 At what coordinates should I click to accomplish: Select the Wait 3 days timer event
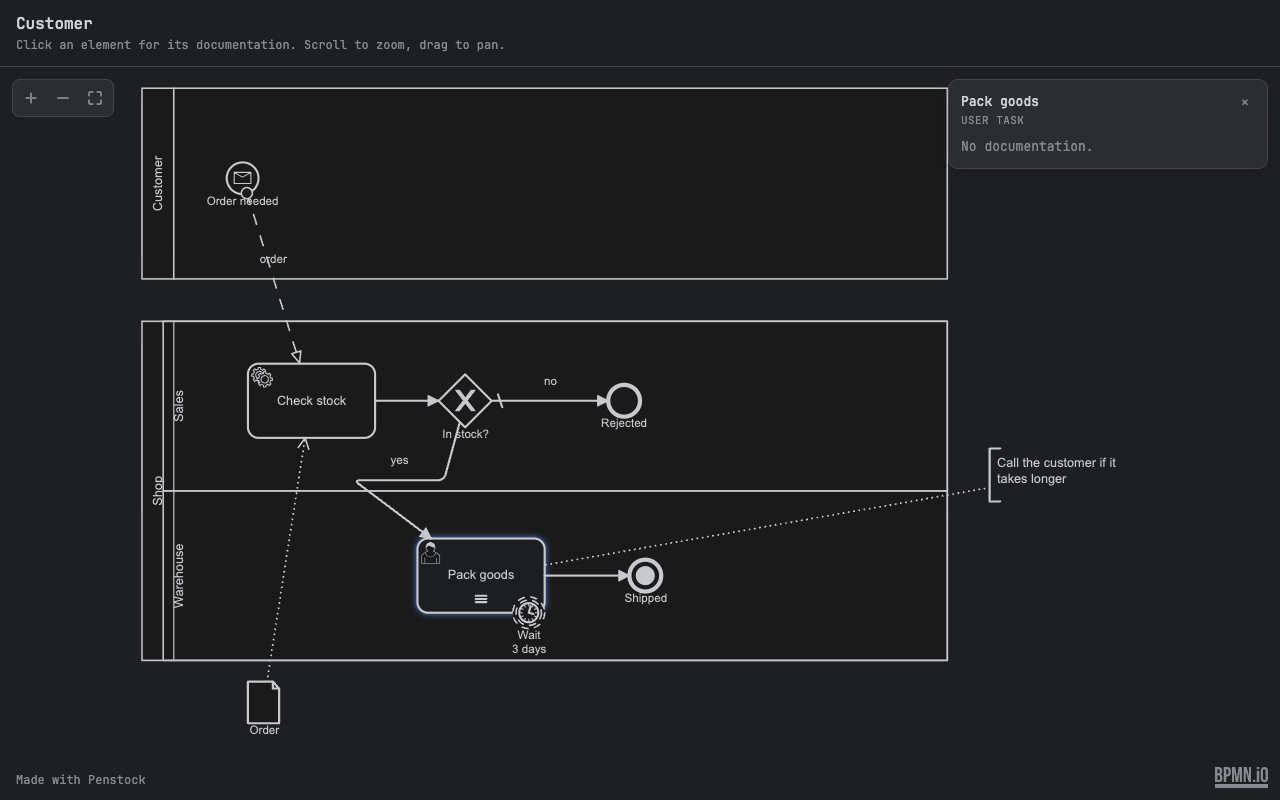click(529, 612)
